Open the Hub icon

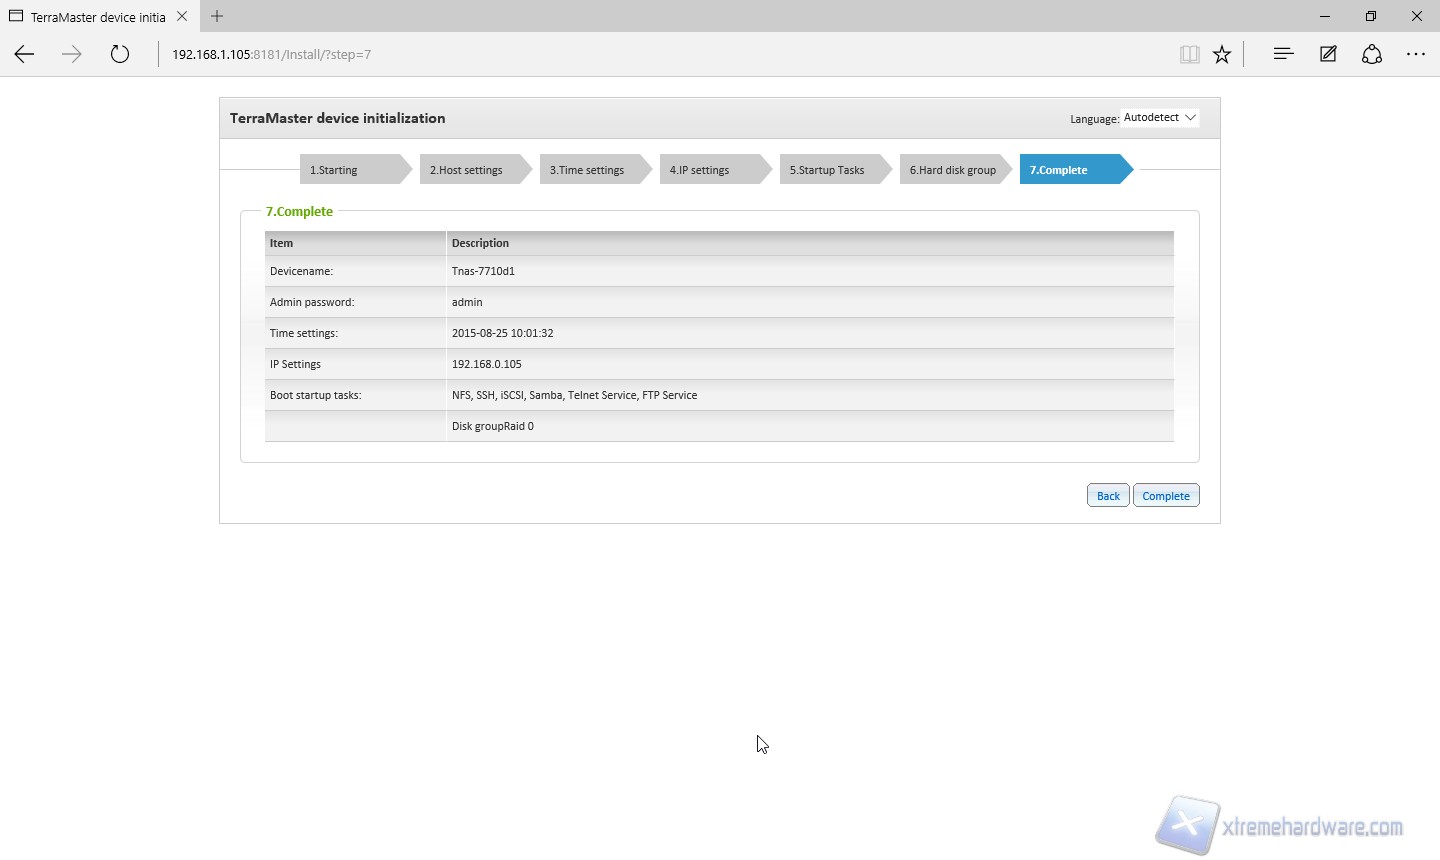(1283, 55)
